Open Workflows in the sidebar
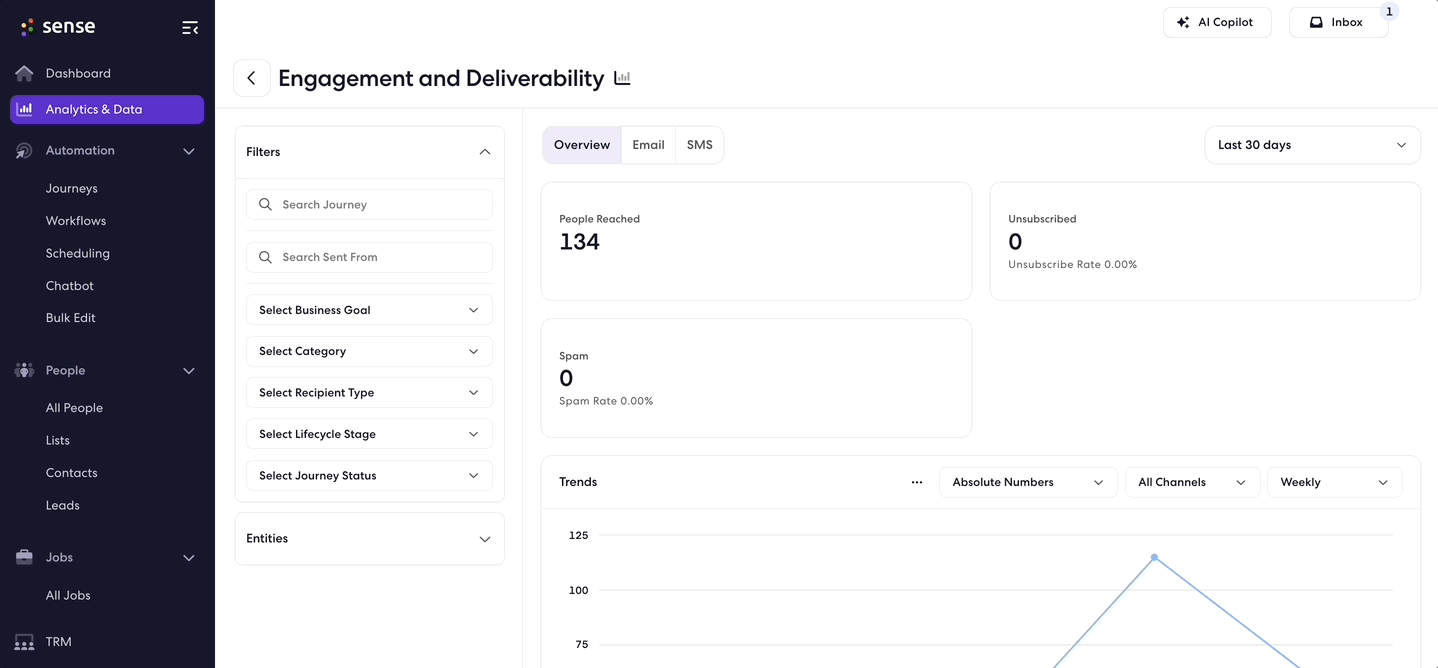Screen dimensions: 1438x668 point(76,221)
